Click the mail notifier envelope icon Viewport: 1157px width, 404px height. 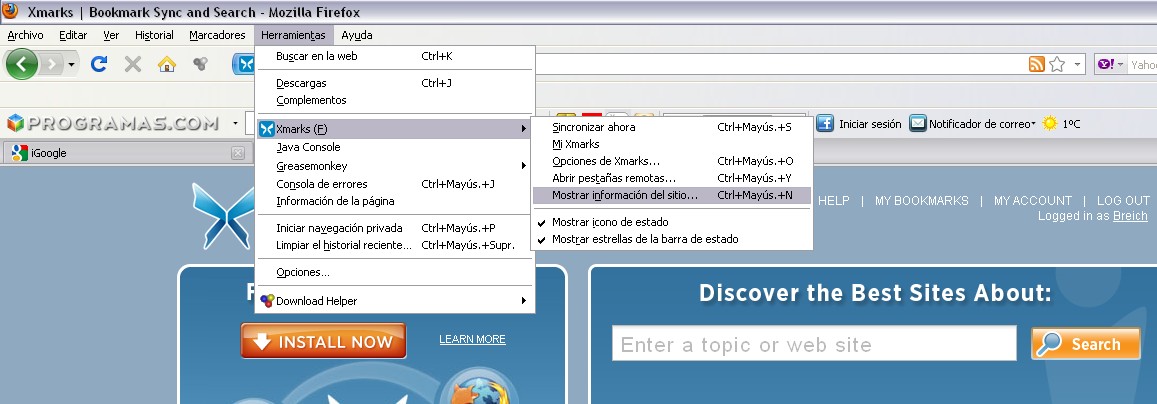917,124
